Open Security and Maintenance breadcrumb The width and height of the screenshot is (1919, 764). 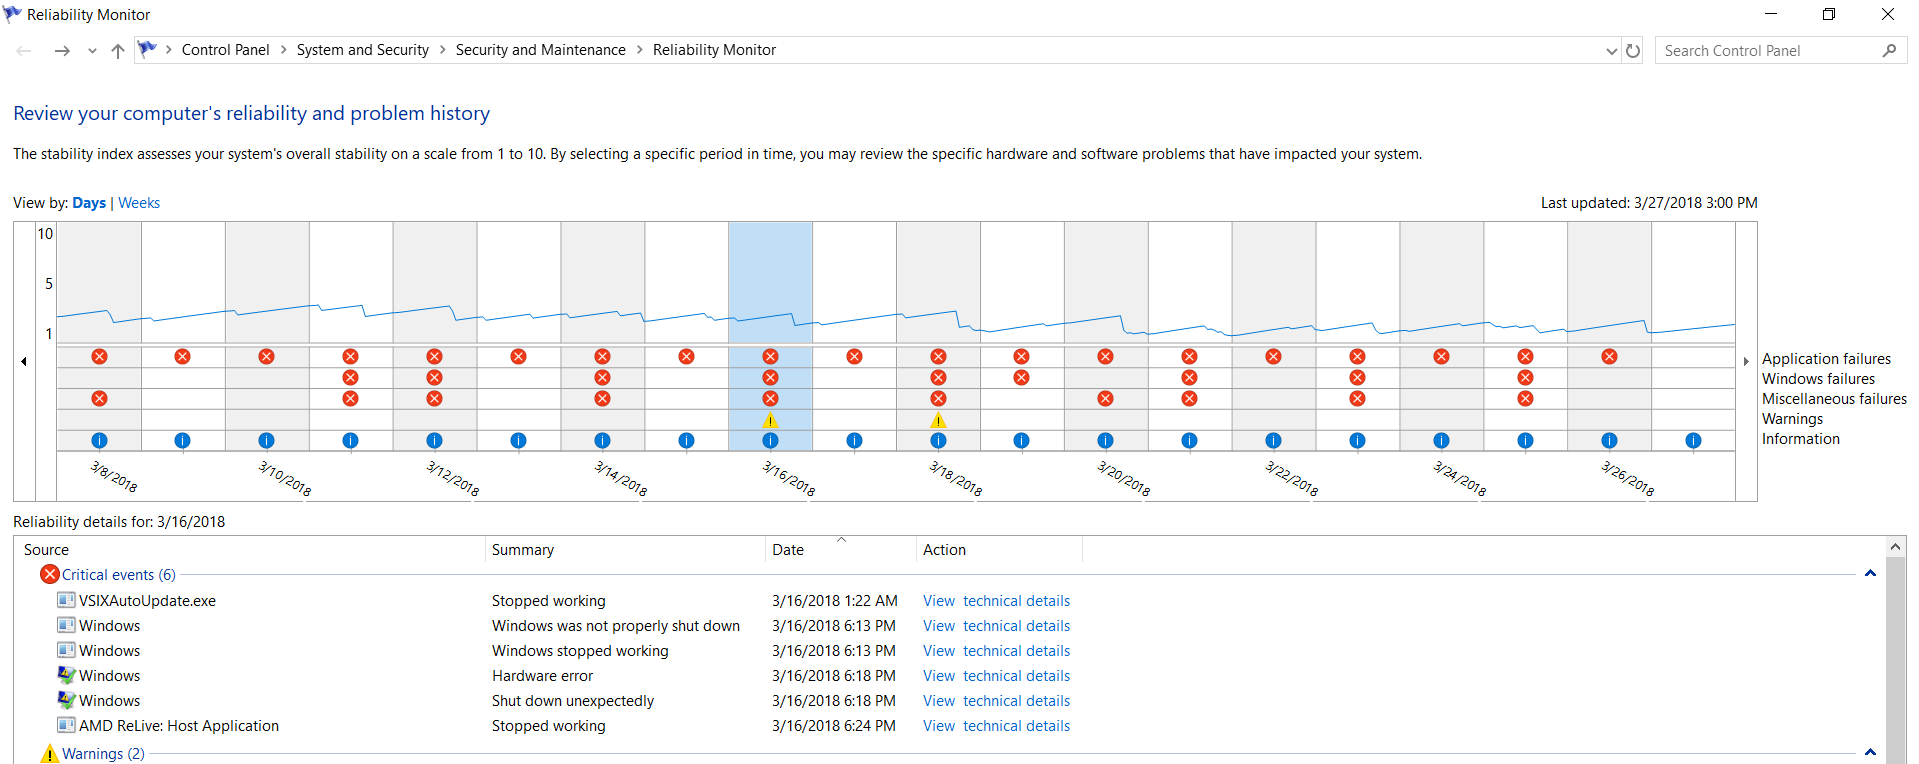tap(540, 50)
